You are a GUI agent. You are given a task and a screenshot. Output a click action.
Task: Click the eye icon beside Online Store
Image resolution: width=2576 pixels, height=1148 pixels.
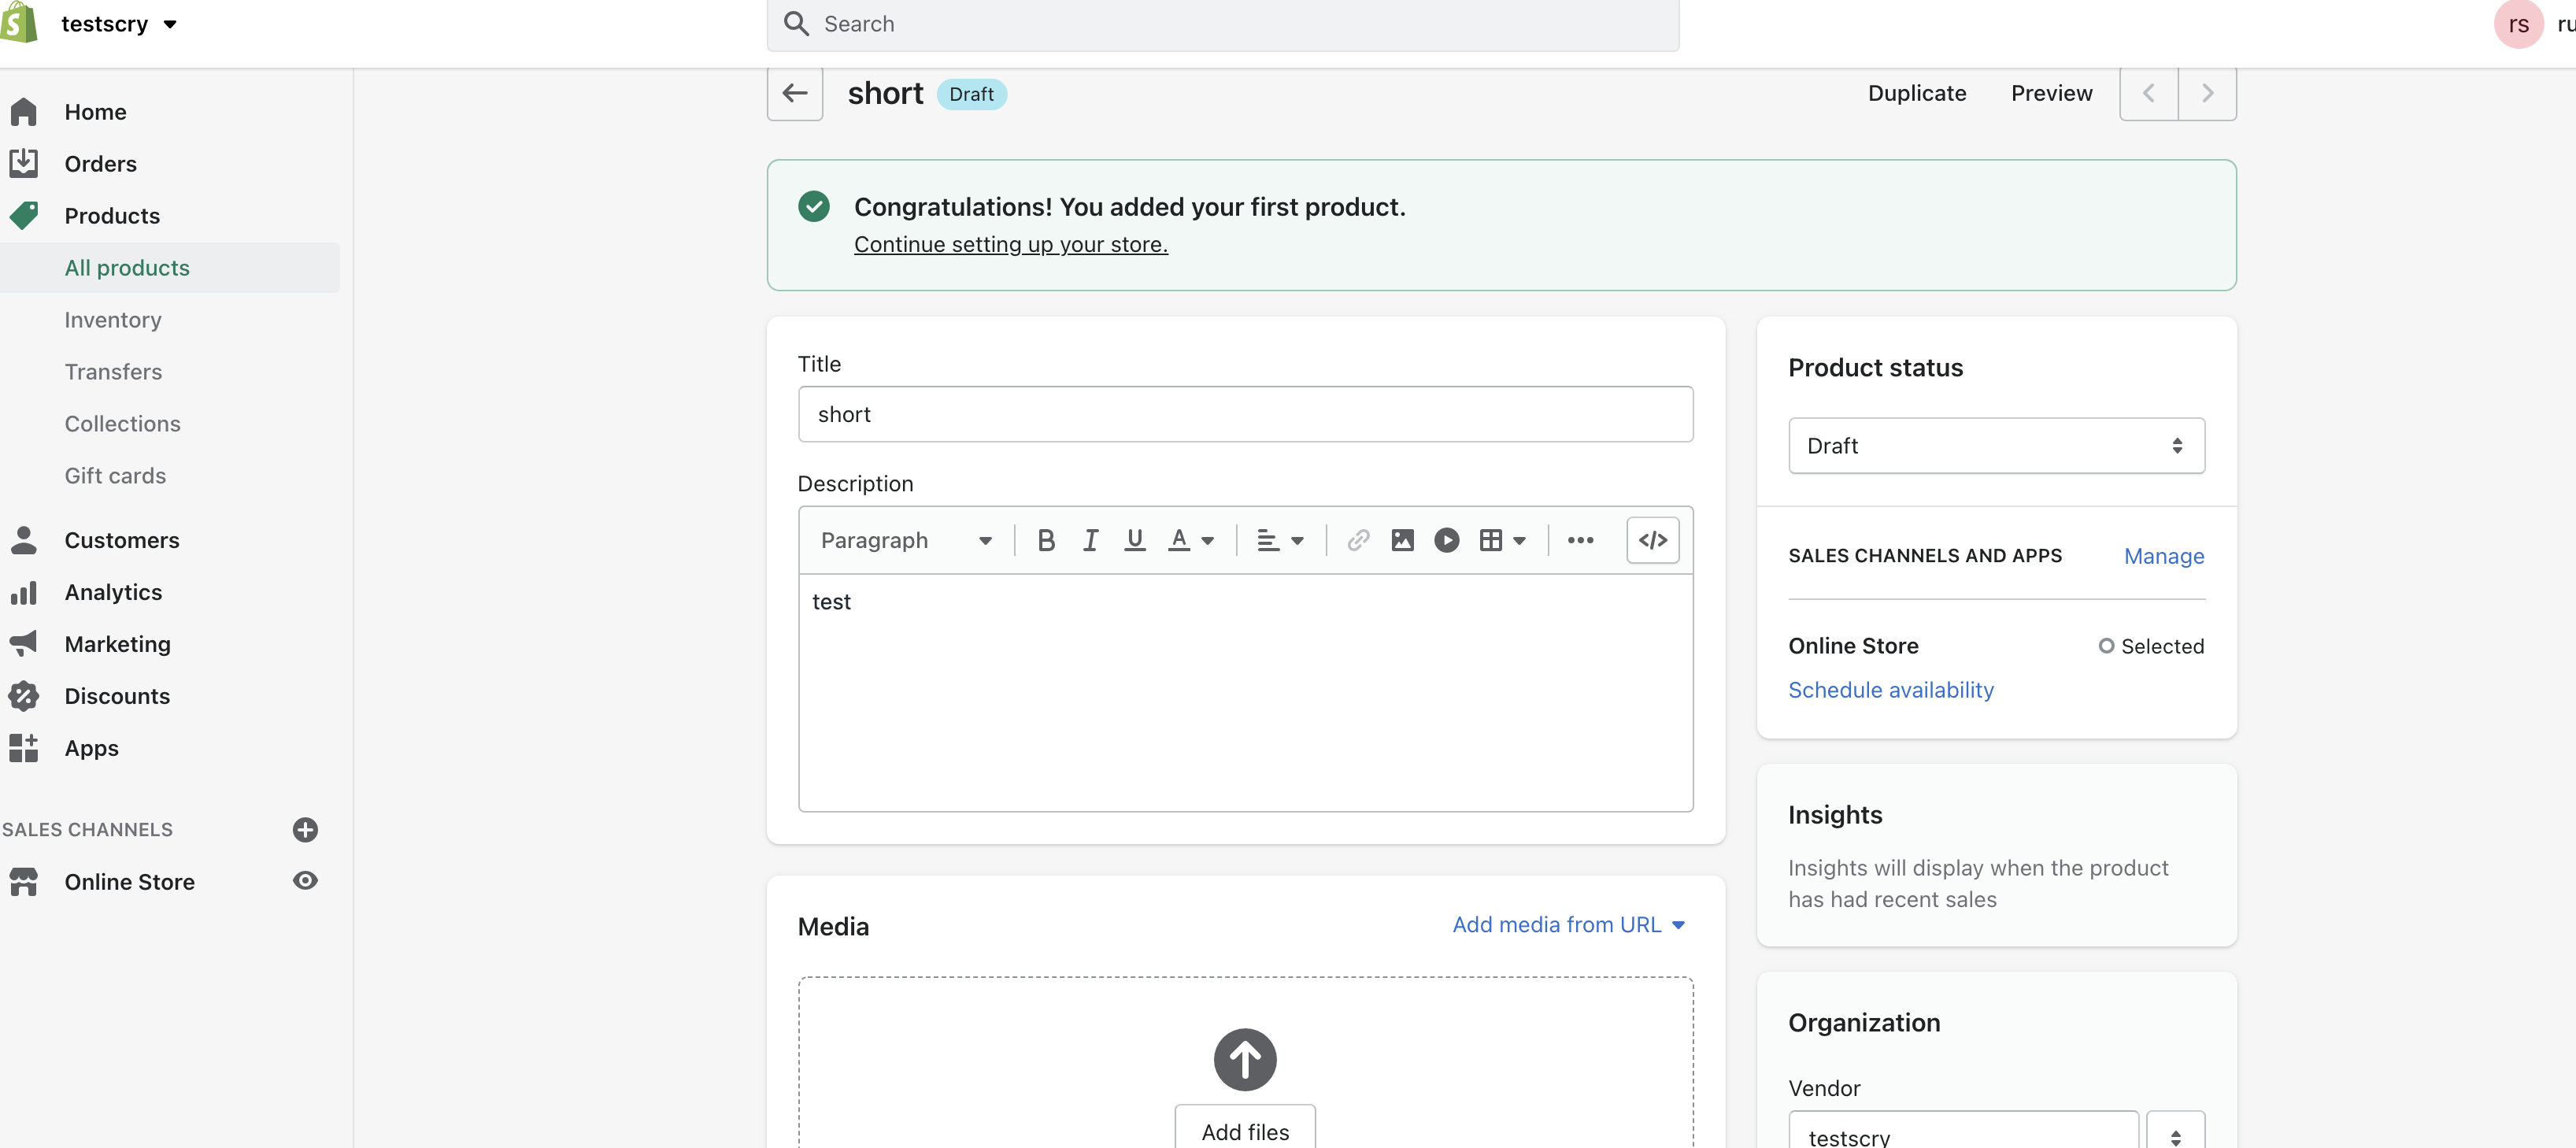[x=305, y=881]
